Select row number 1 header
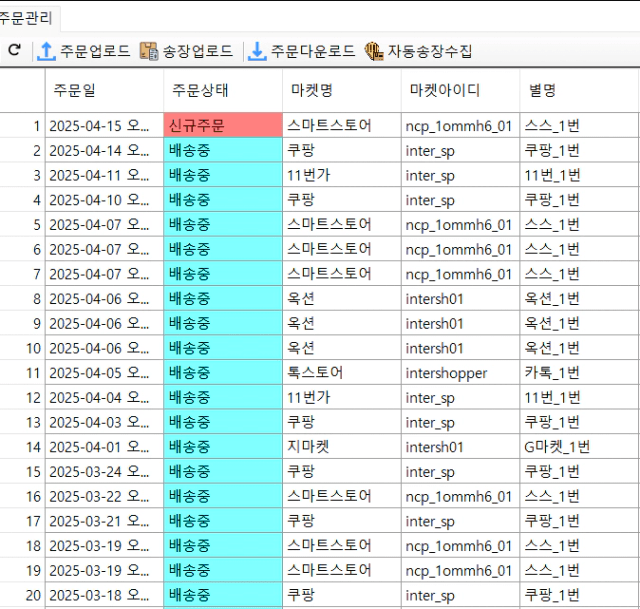This screenshot has height=609, width=640. pos(22,126)
